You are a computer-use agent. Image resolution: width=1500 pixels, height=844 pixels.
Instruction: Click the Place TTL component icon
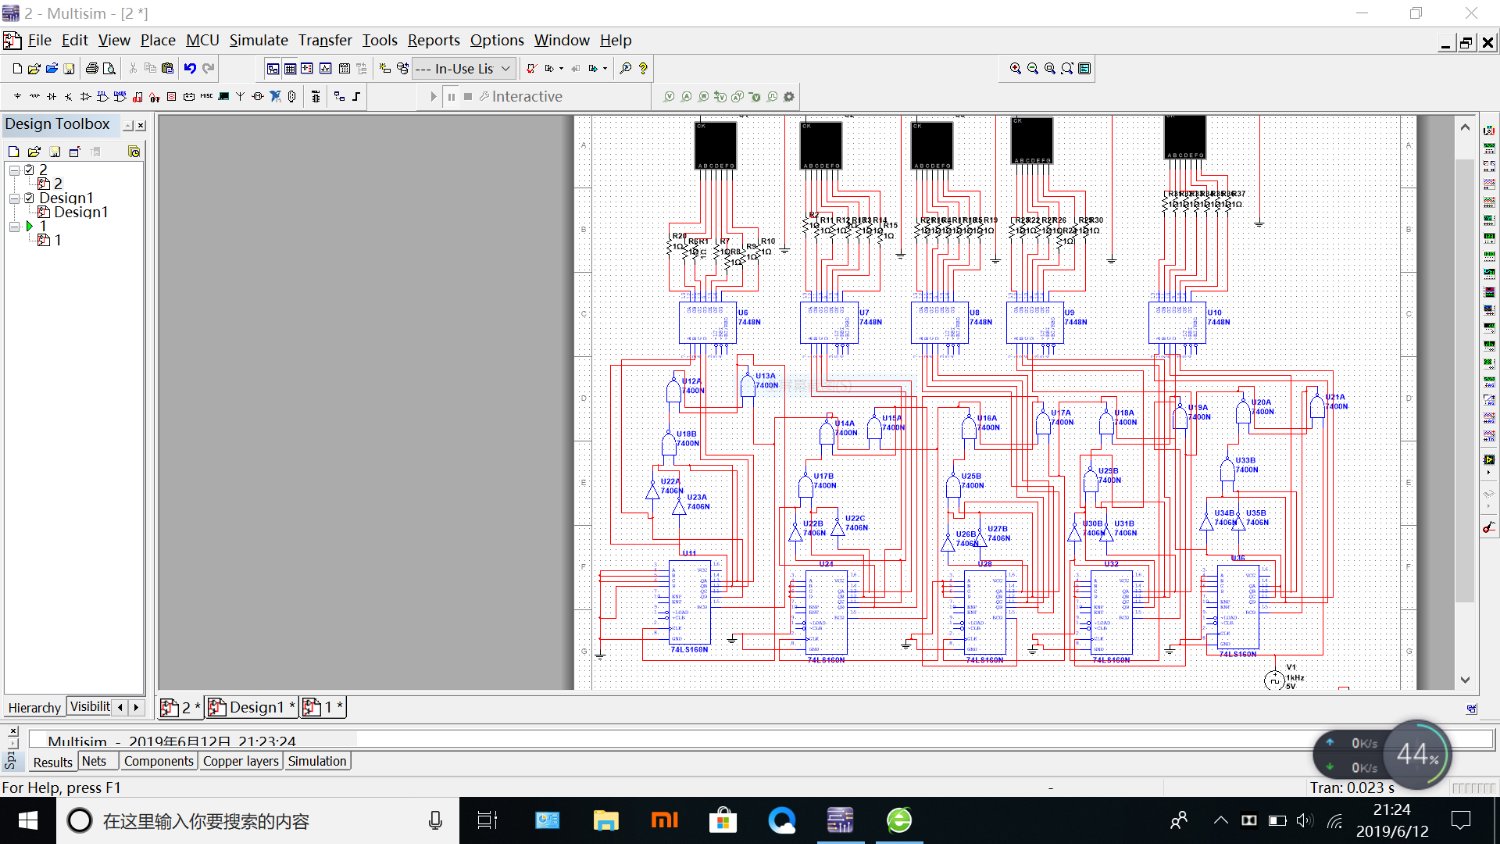pyautogui.click(x=102, y=97)
